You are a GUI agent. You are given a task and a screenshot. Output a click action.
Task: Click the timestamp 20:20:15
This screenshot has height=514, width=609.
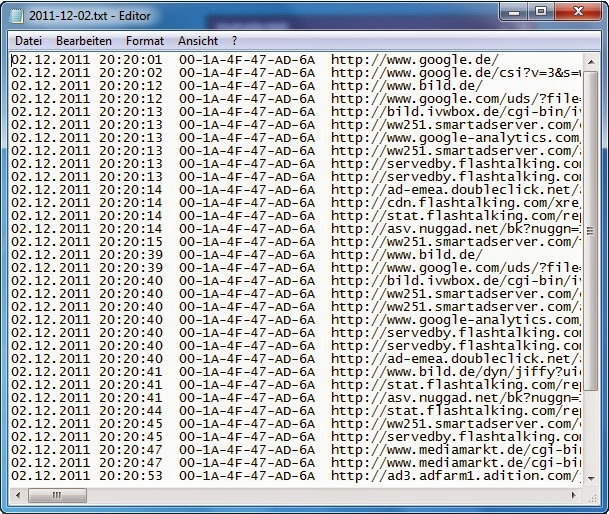[130, 242]
